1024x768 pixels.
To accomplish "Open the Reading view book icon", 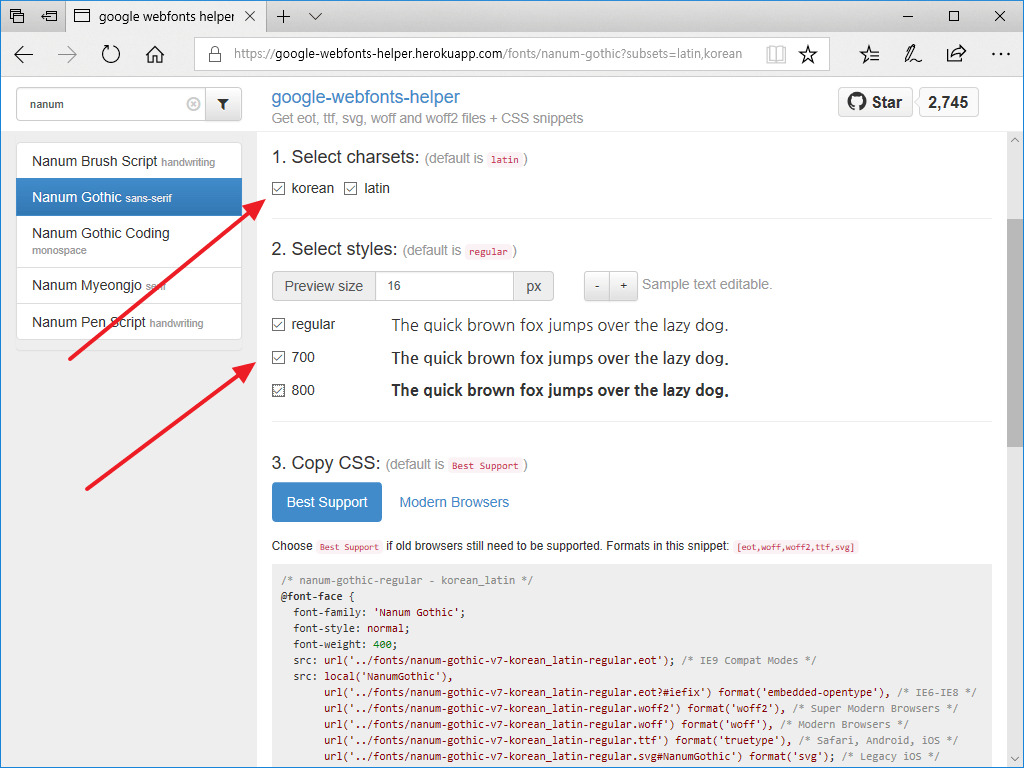I will 776,54.
